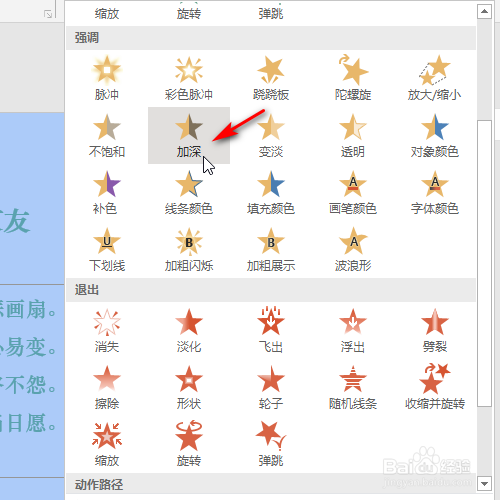Apply the 浮出 float out effect
The width and height of the screenshot is (500, 500).
tap(353, 331)
